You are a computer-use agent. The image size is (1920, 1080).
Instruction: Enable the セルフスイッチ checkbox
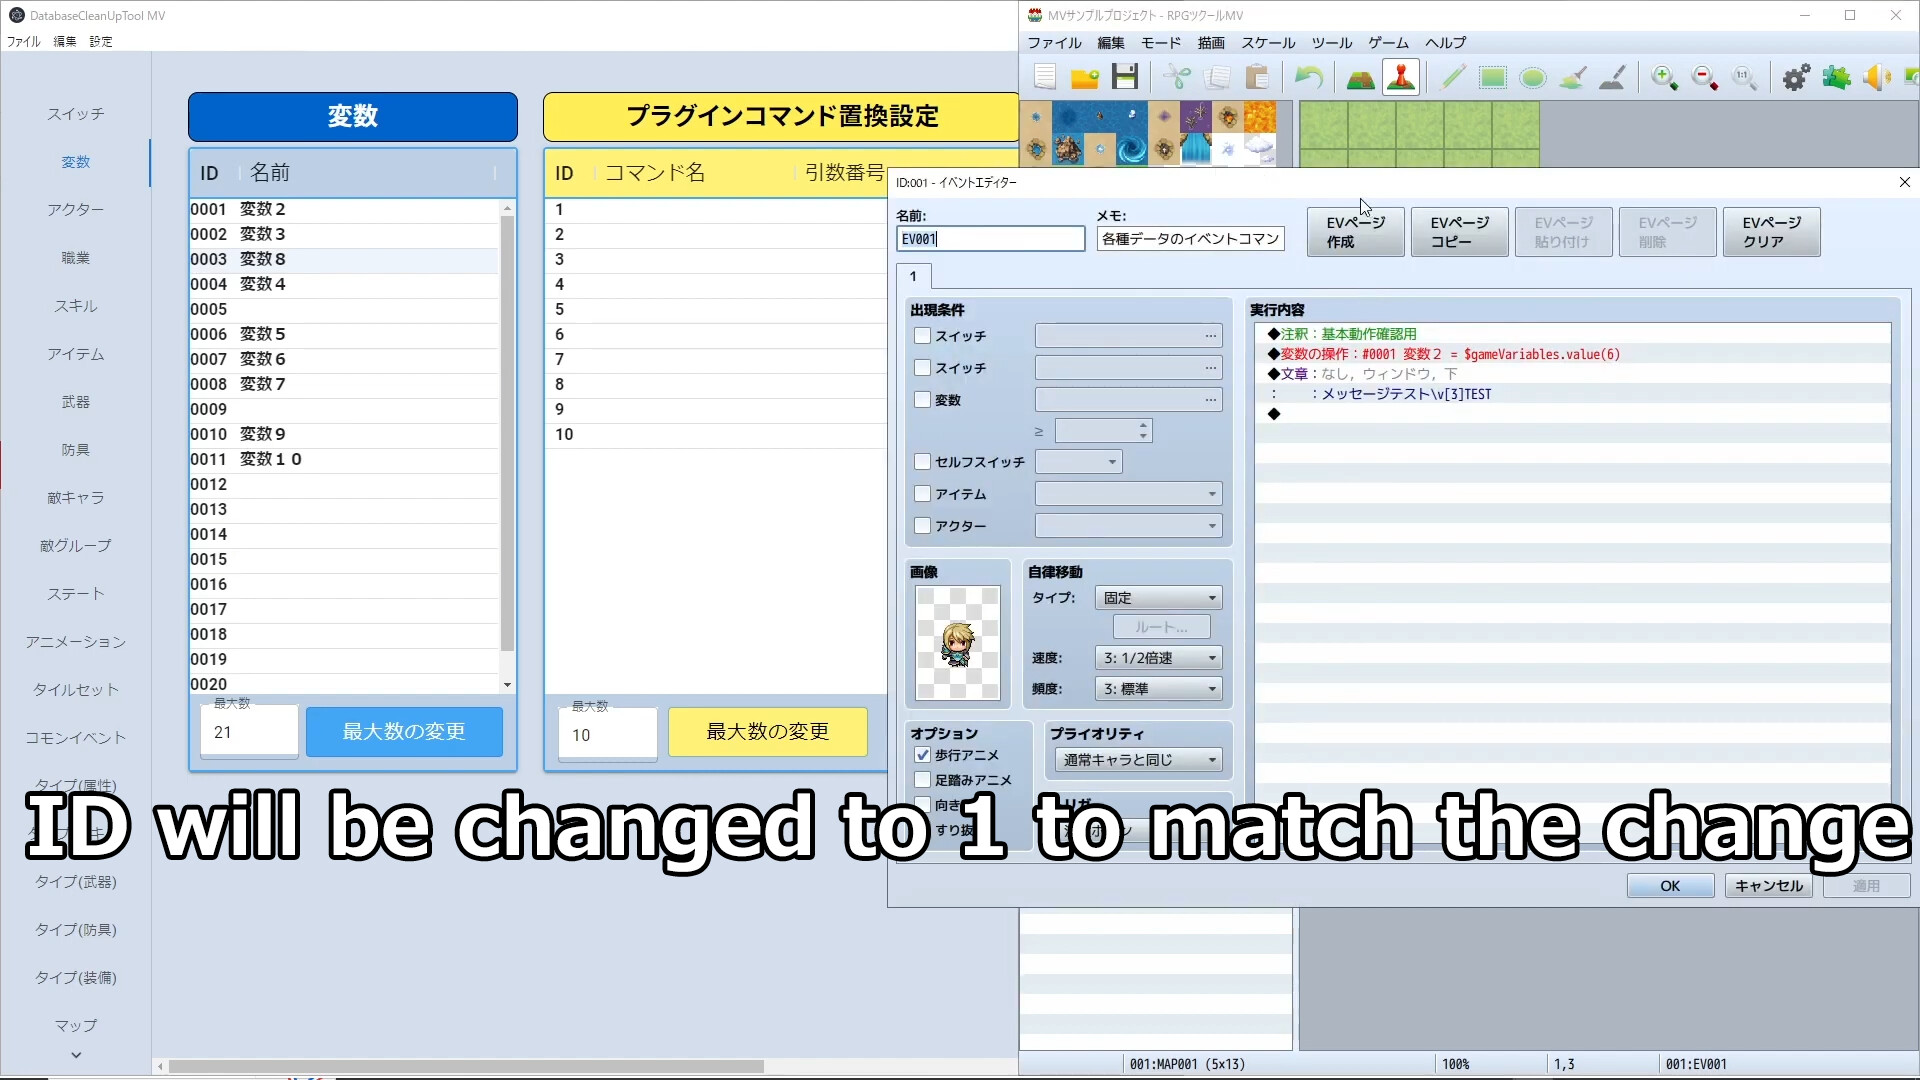923,462
